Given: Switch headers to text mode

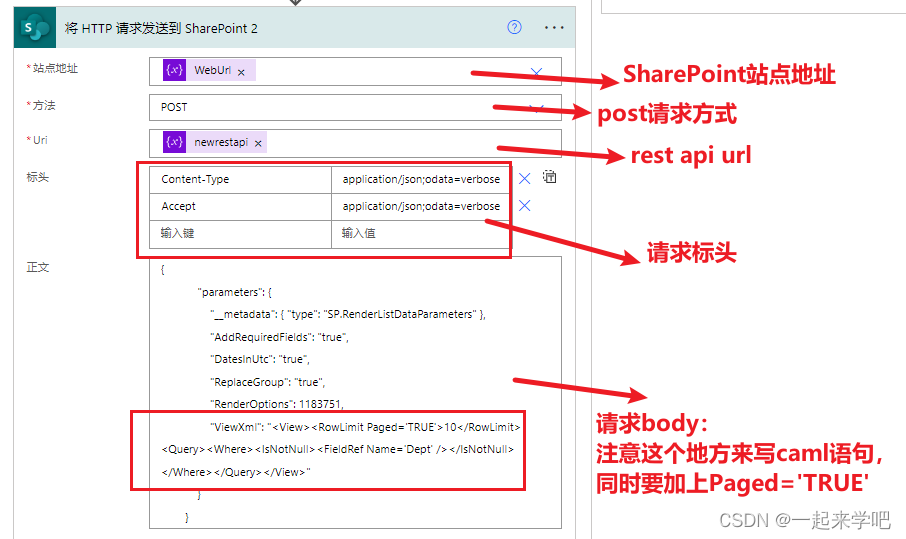Looking at the screenshot, I should [549, 177].
